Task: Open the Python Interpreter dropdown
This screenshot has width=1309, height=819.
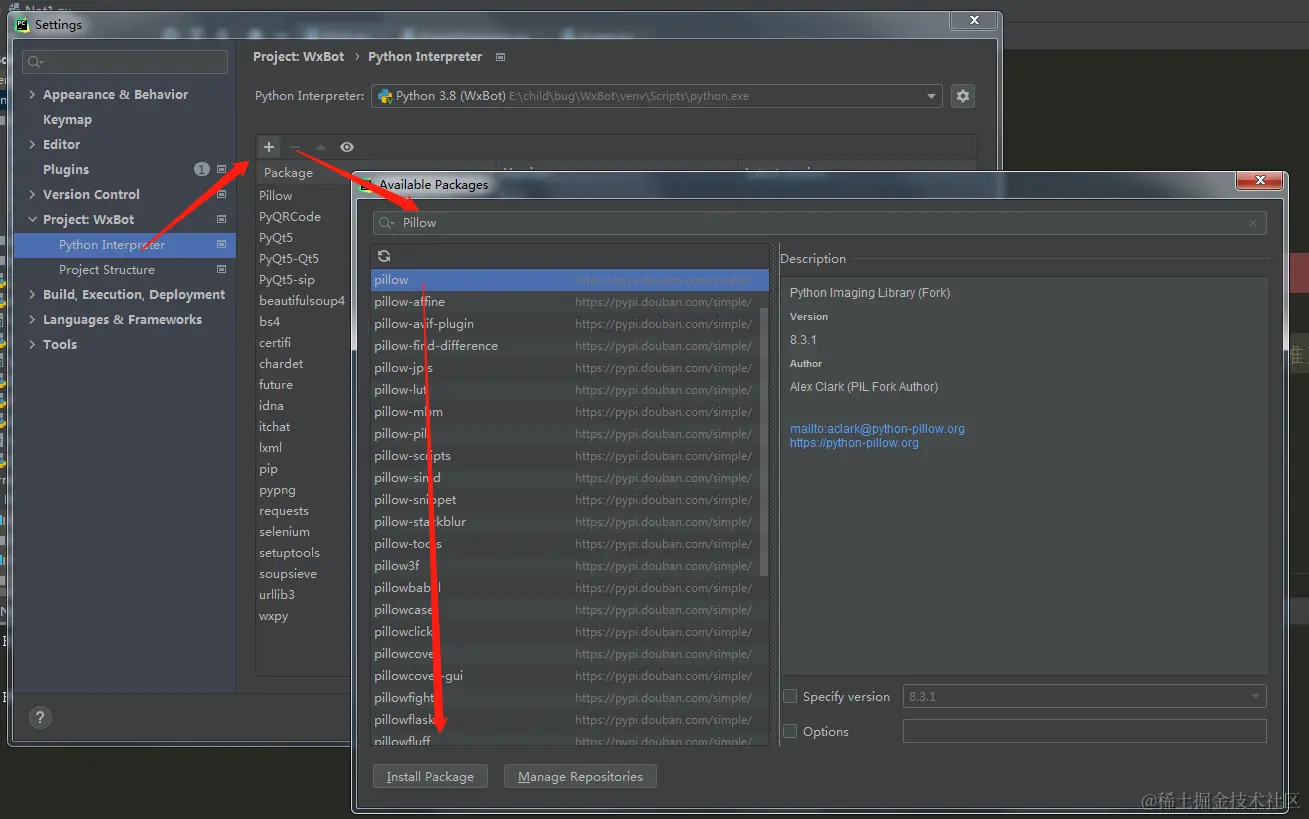Action: 656,96
